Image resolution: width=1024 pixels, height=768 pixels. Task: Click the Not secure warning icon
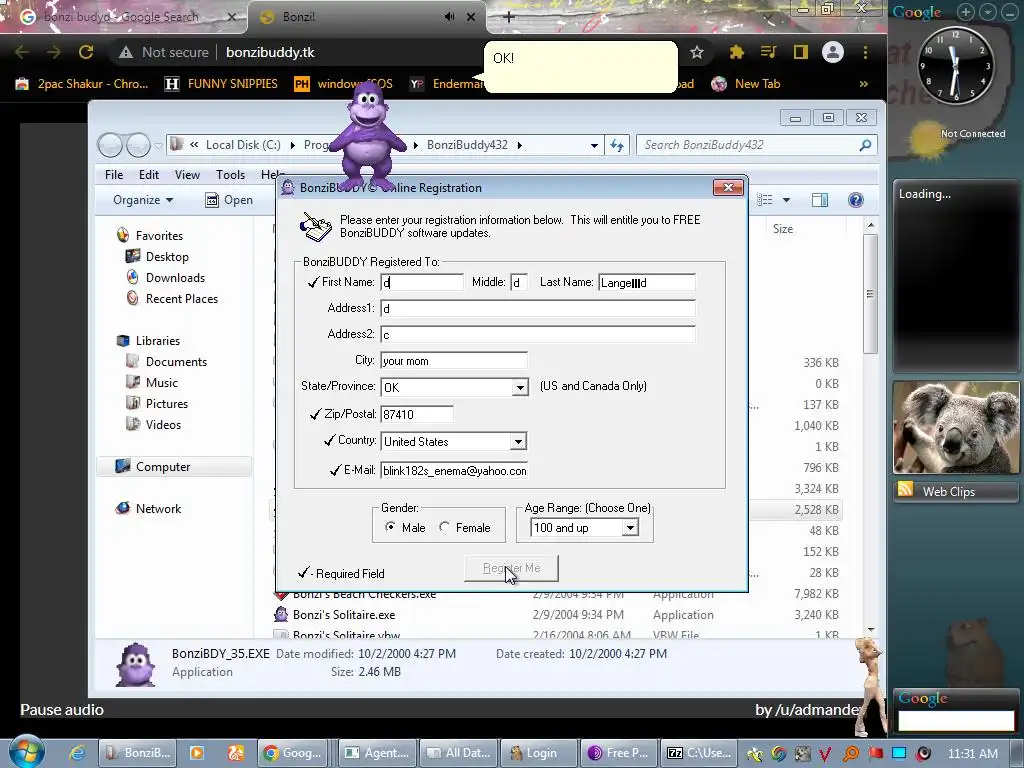click(126, 52)
